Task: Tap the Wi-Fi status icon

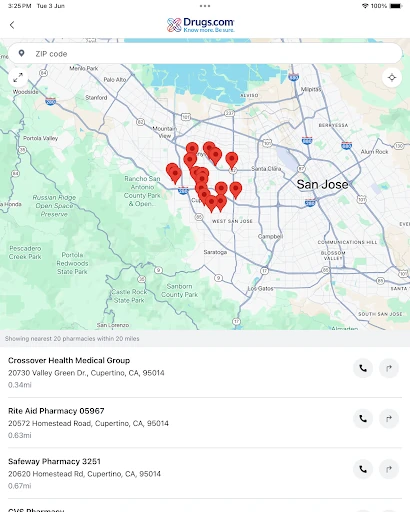Action: [x=365, y=6]
